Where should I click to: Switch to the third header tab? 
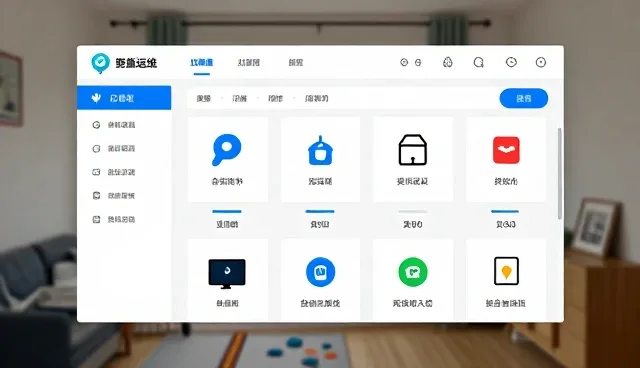pyautogui.click(x=296, y=62)
